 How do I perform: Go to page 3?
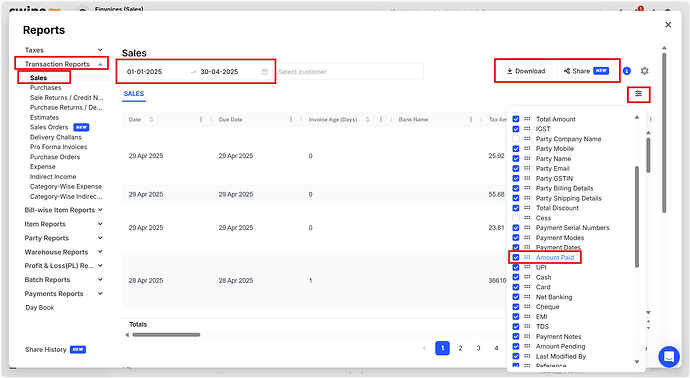point(478,348)
